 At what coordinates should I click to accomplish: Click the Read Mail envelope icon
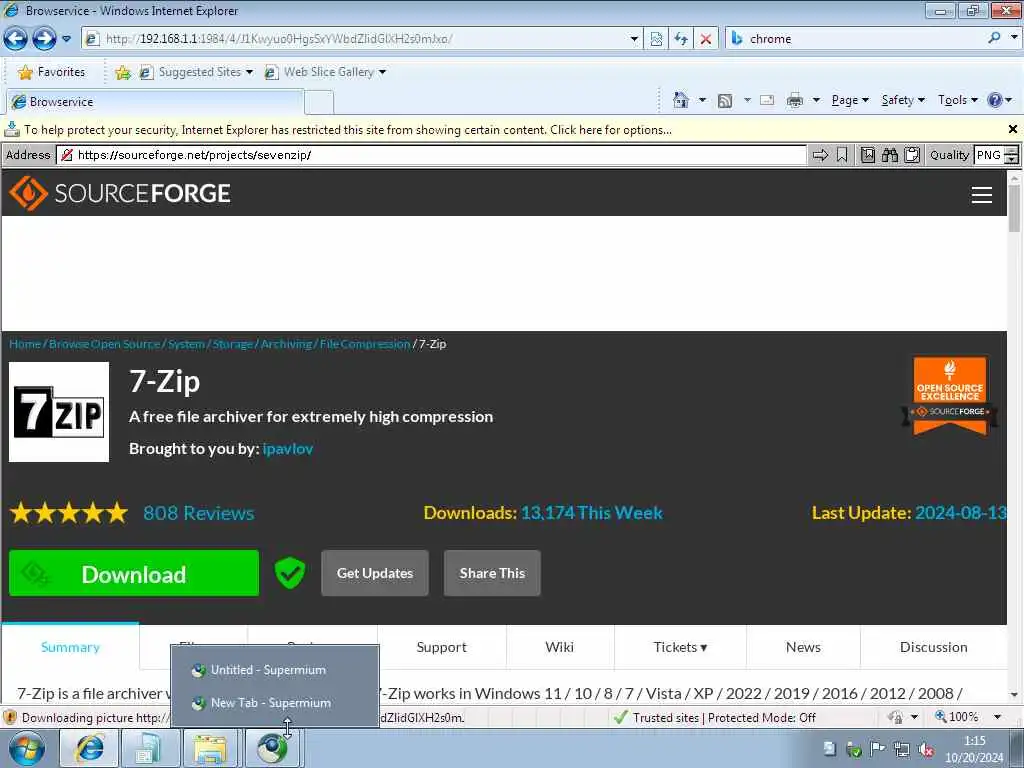pyautogui.click(x=767, y=101)
